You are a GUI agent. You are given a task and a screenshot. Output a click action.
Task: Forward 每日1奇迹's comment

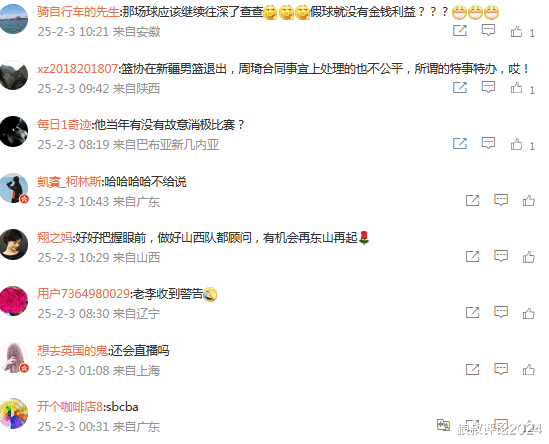[460, 143]
